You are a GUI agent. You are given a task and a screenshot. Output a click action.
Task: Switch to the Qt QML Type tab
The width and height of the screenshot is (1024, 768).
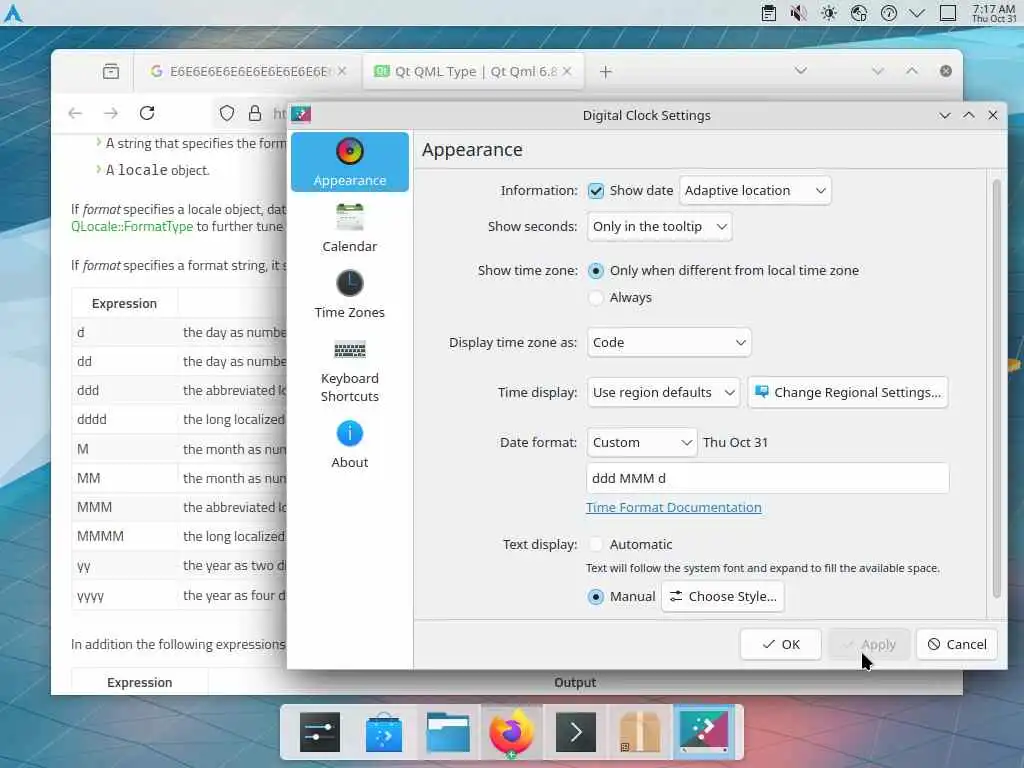[473, 71]
